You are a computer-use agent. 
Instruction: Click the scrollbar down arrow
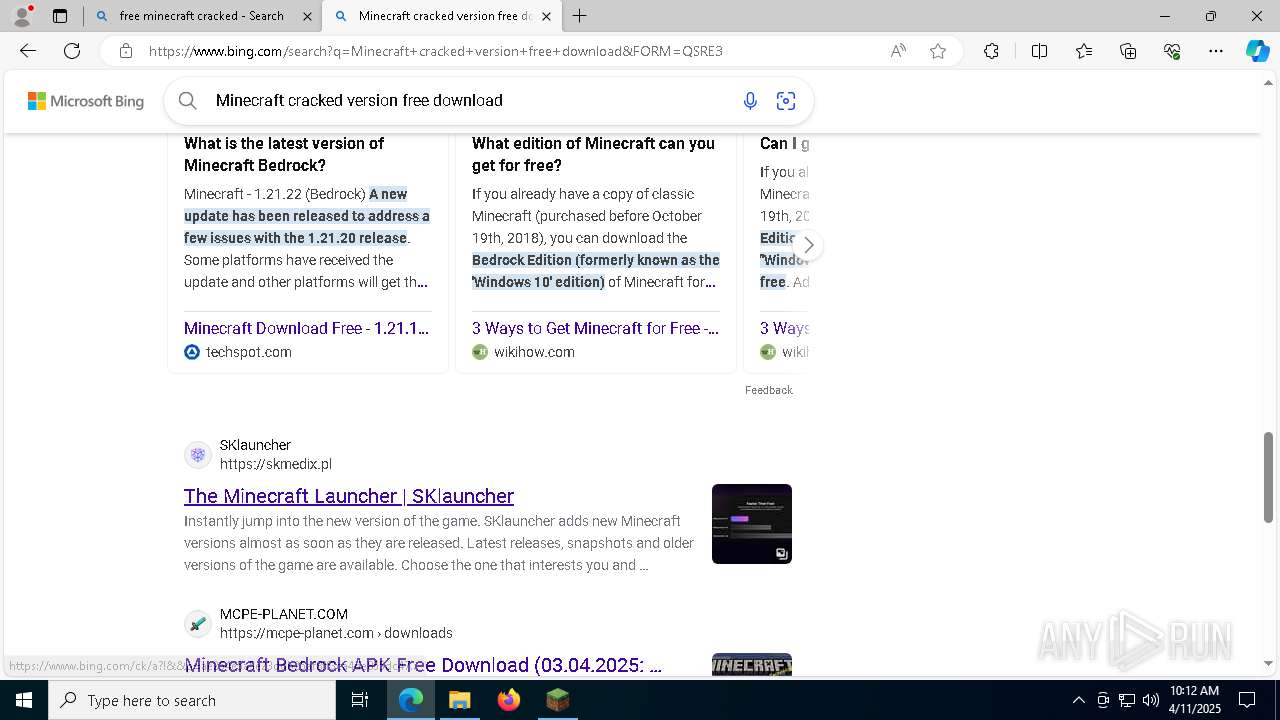(x=1269, y=663)
